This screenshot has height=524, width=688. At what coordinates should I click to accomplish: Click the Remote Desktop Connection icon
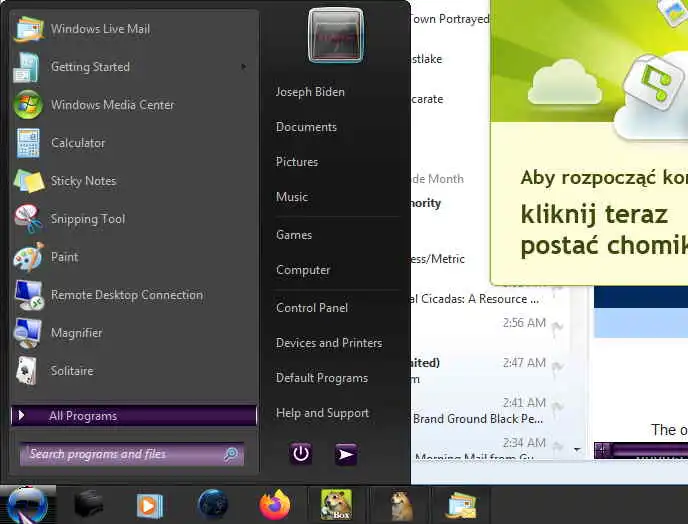(29, 295)
